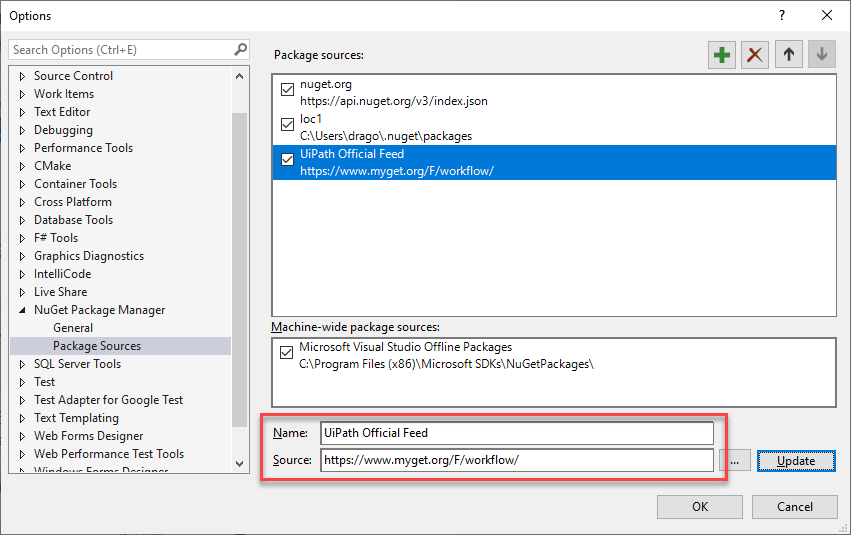Click the OK button
Viewport: 851px width, 535px height.
pyautogui.click(x=699, y=507)
